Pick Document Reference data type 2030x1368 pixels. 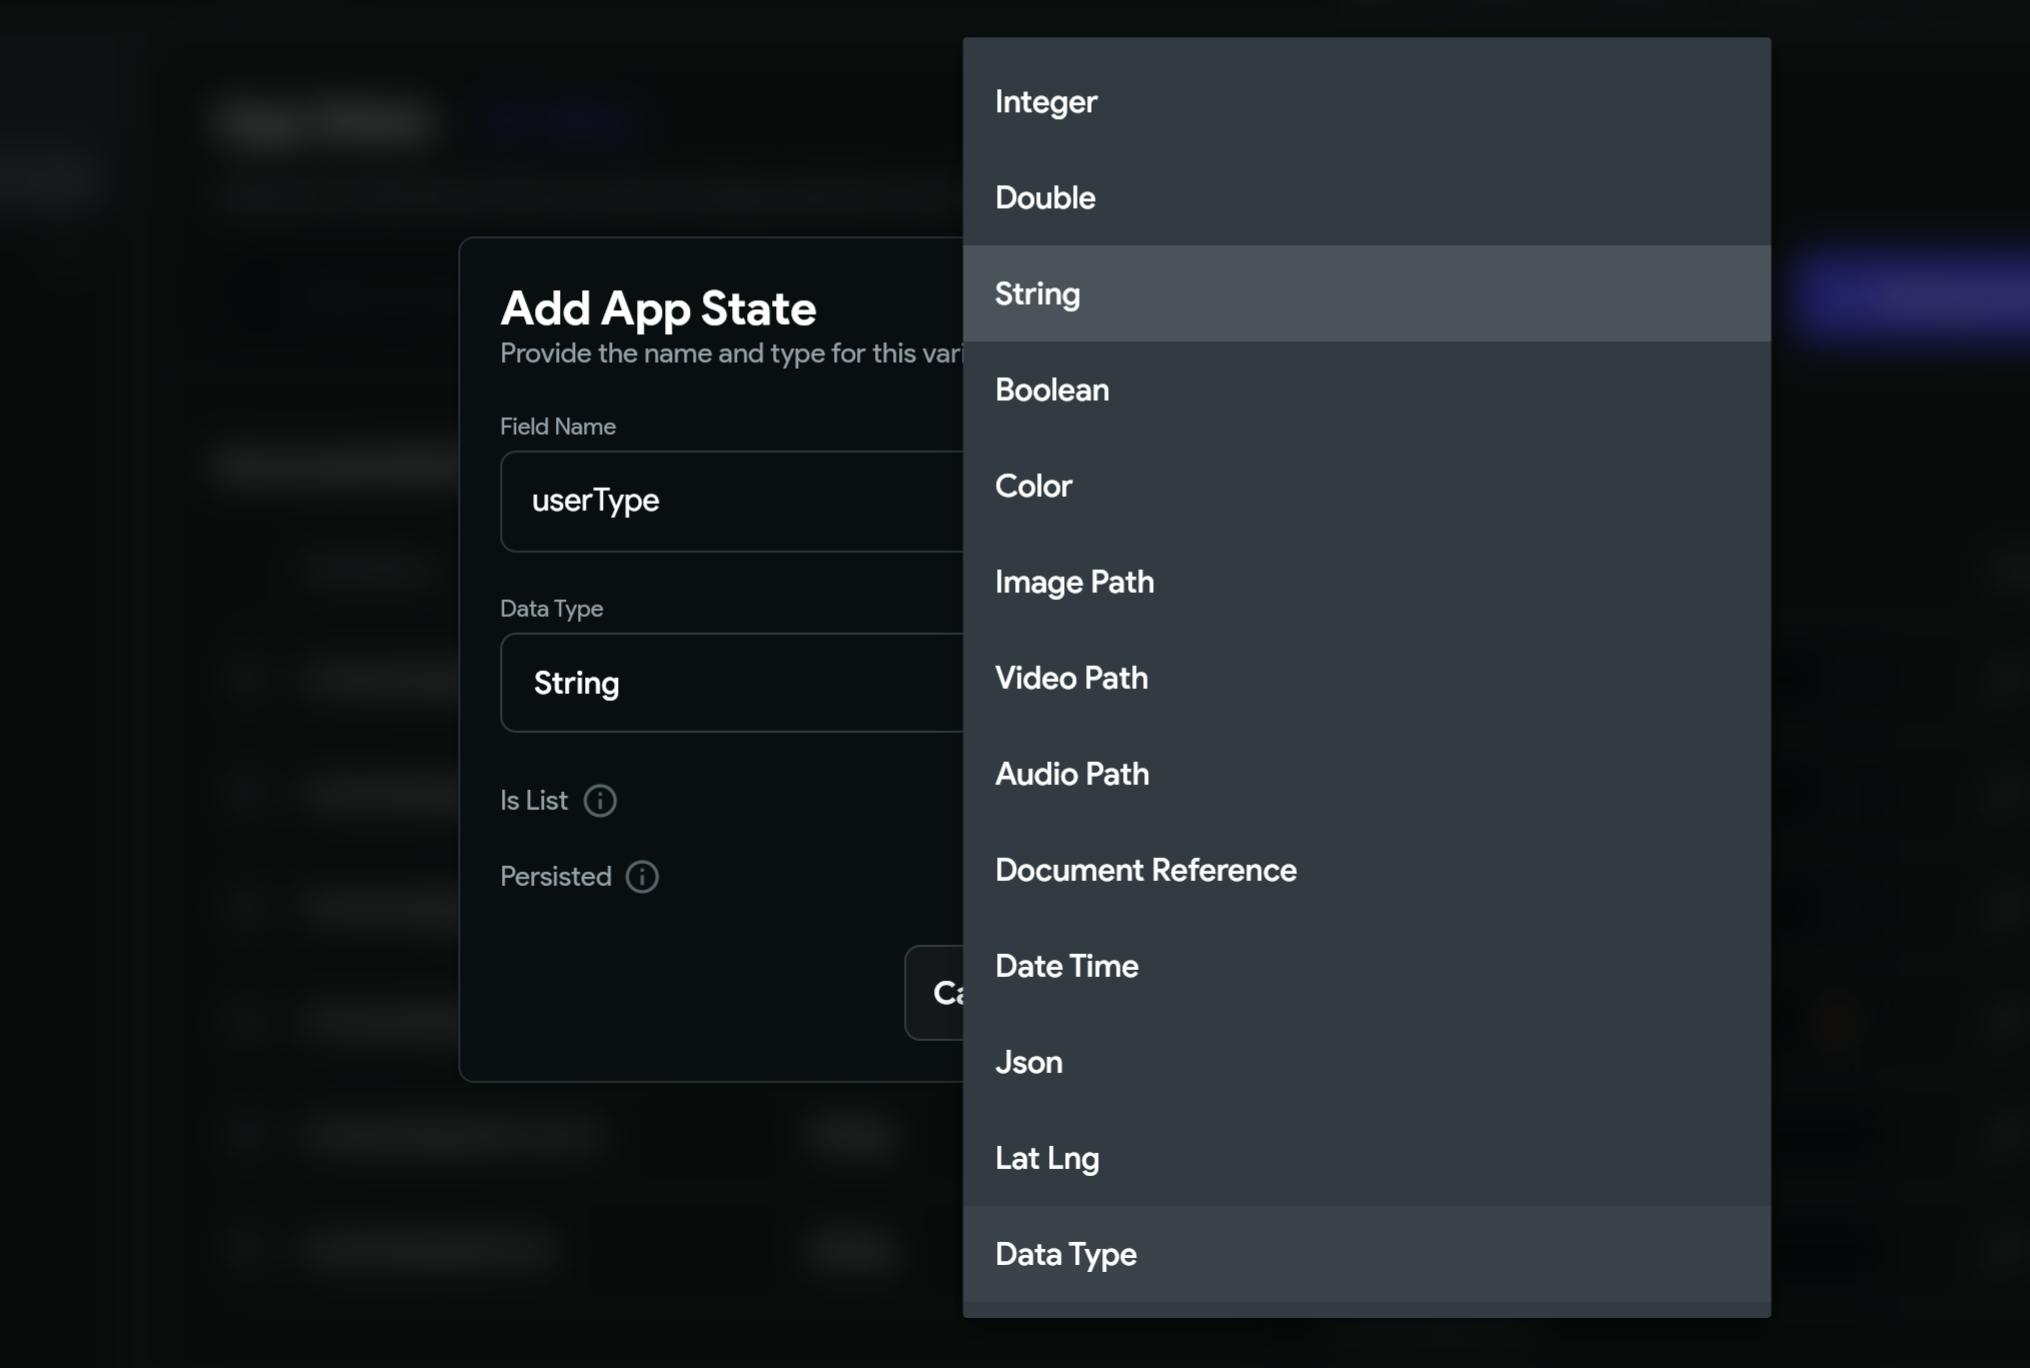[x=1145, y=870]
